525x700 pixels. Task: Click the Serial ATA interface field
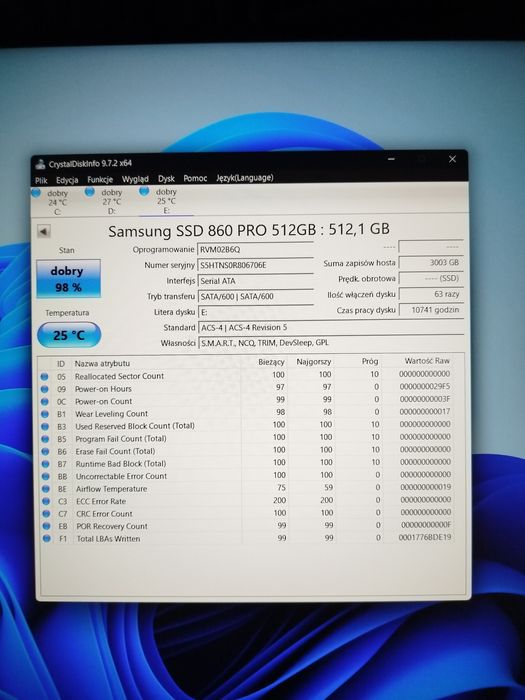tap(255, 281)
